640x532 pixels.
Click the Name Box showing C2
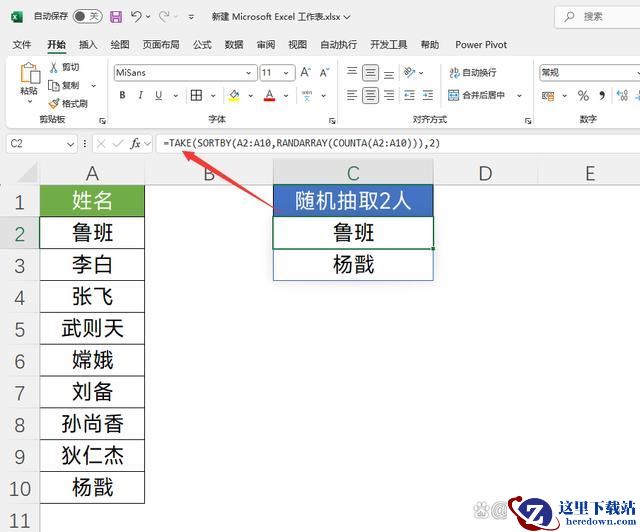[36, 144]
